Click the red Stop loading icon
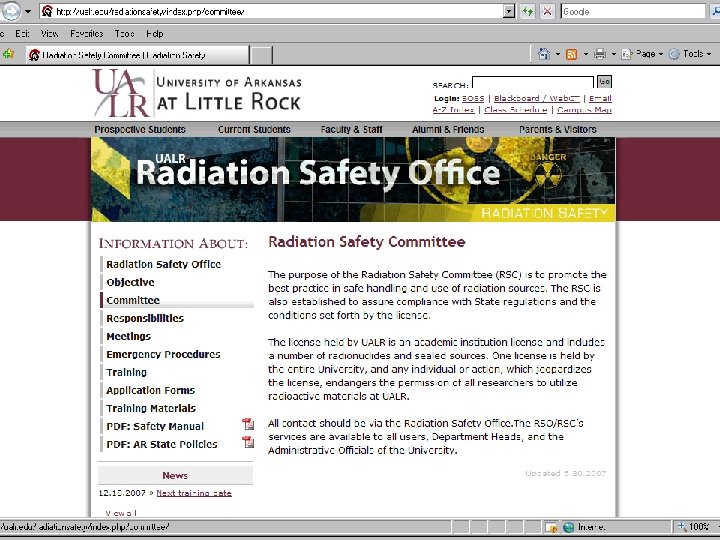The height and width of the screenshot is (540, 720). click(x=547, y=11)
